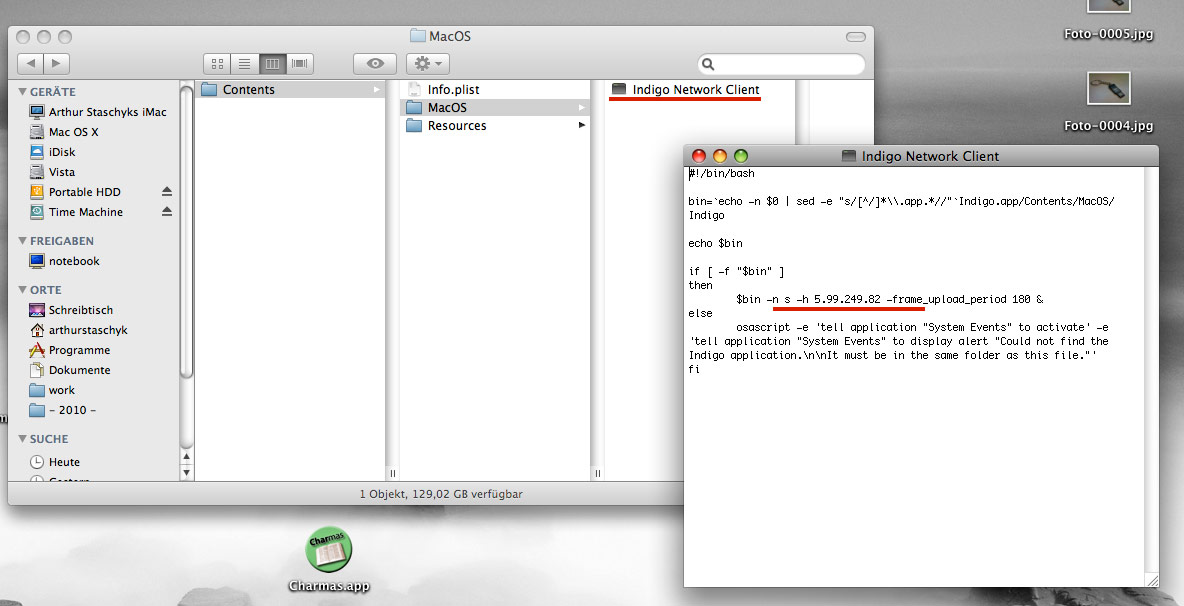Image resolution: width=1184 pixels, height=606 pixels.
Task: Select Mac OS X drive in sidebar
Action: (x=64, y=132)
